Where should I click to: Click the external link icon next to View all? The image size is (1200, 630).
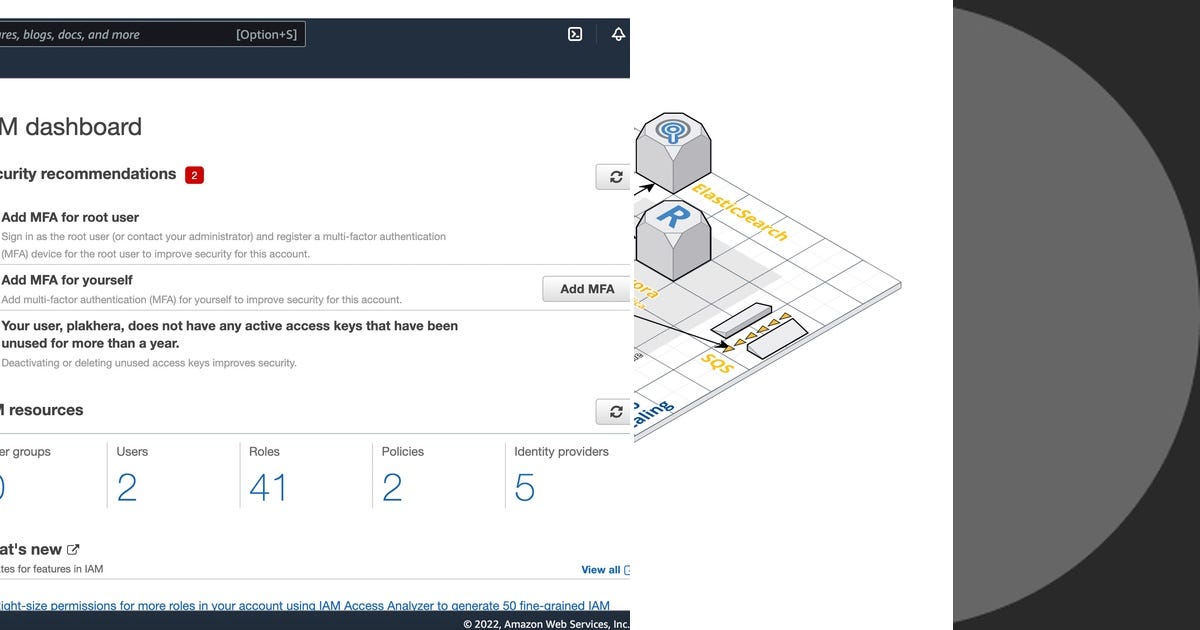tap(628, 569)
